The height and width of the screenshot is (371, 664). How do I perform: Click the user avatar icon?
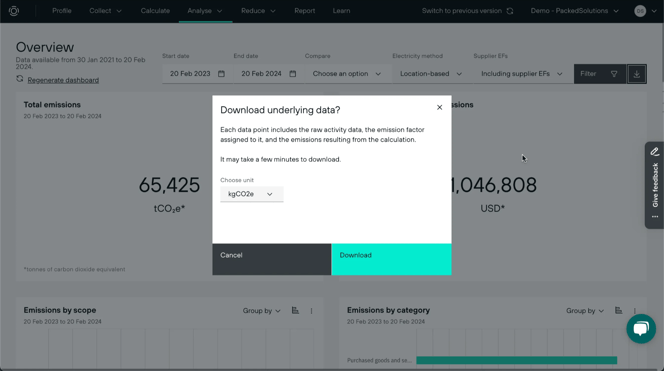point(640,11)
